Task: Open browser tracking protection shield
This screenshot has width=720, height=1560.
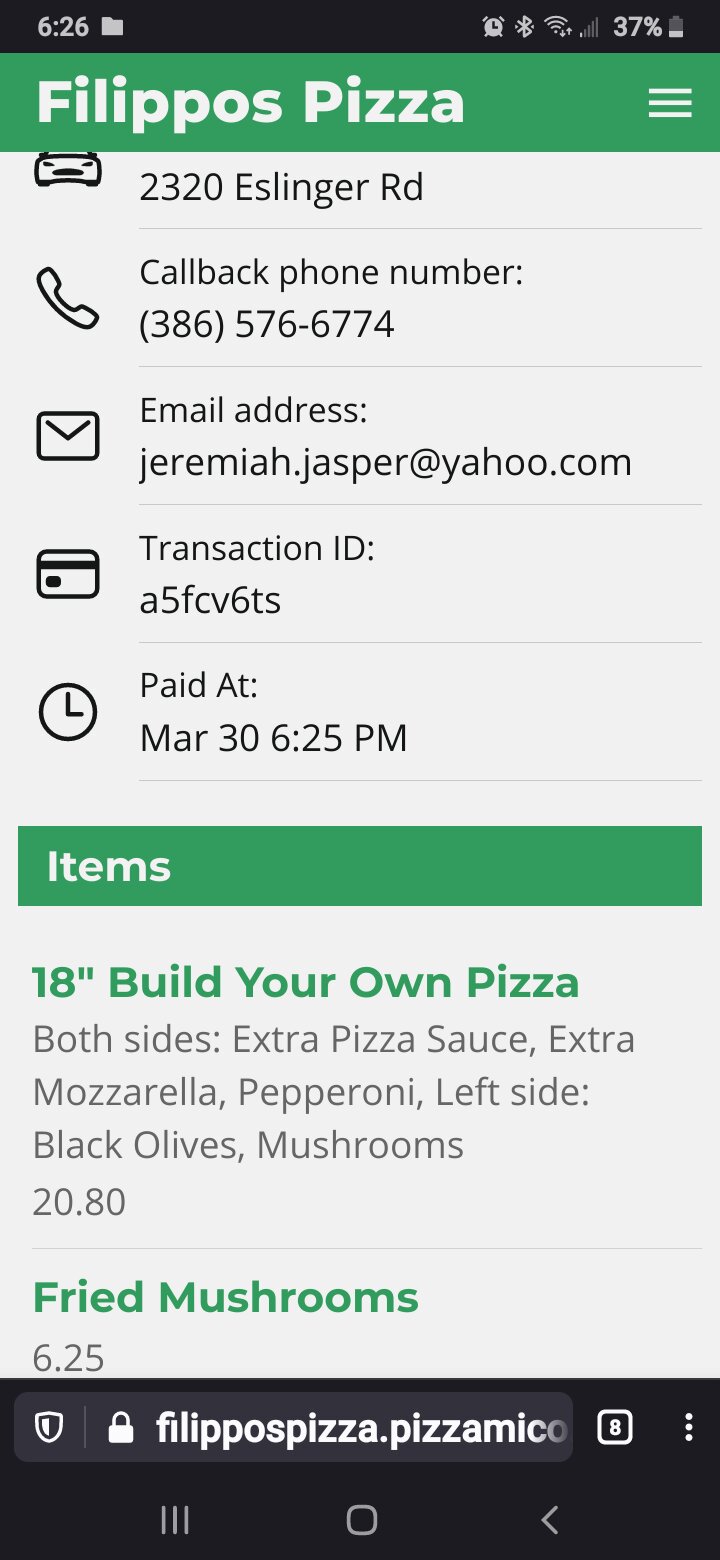Action: [x=49, y=1429]
